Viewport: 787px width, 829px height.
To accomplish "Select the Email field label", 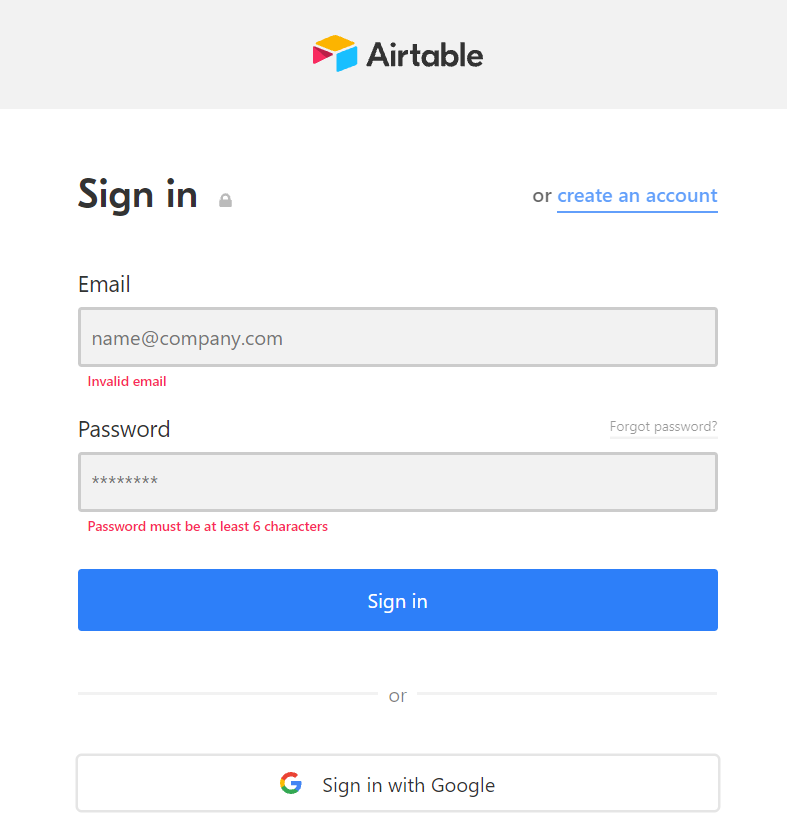I will (104, 284).
